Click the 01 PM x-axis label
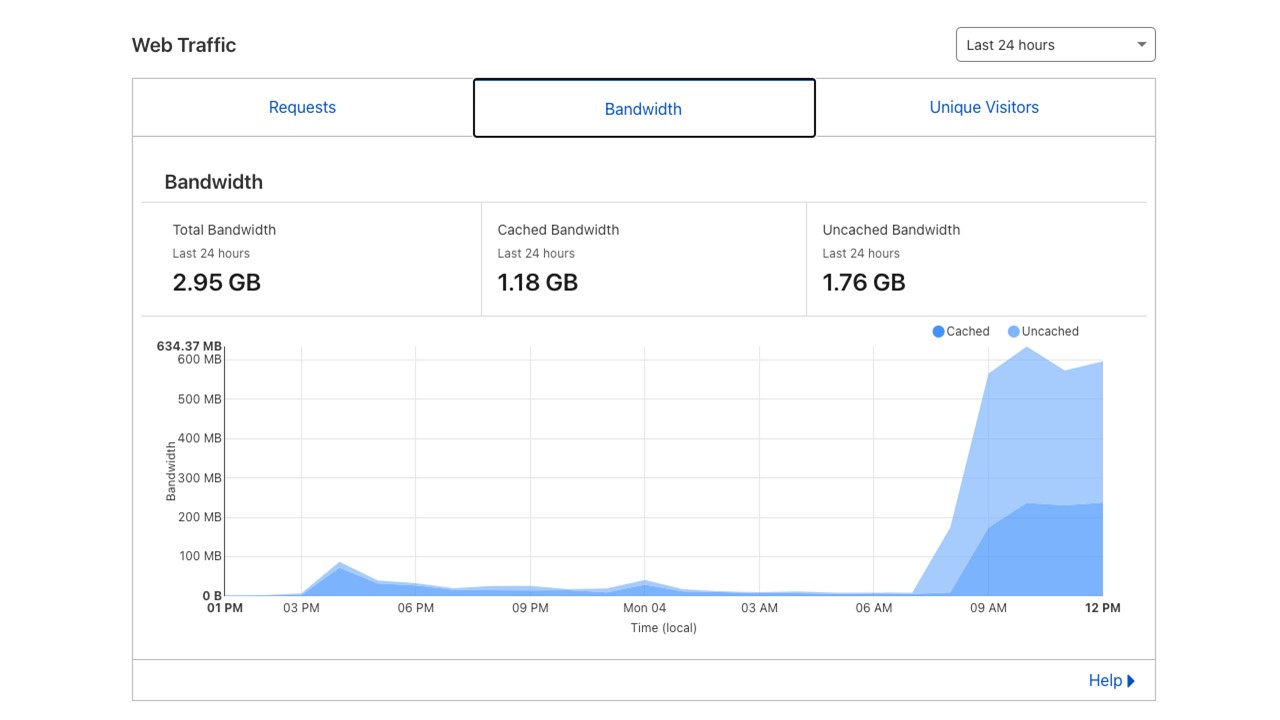Screen dimensions: 1280x720 tap(225, 608)
